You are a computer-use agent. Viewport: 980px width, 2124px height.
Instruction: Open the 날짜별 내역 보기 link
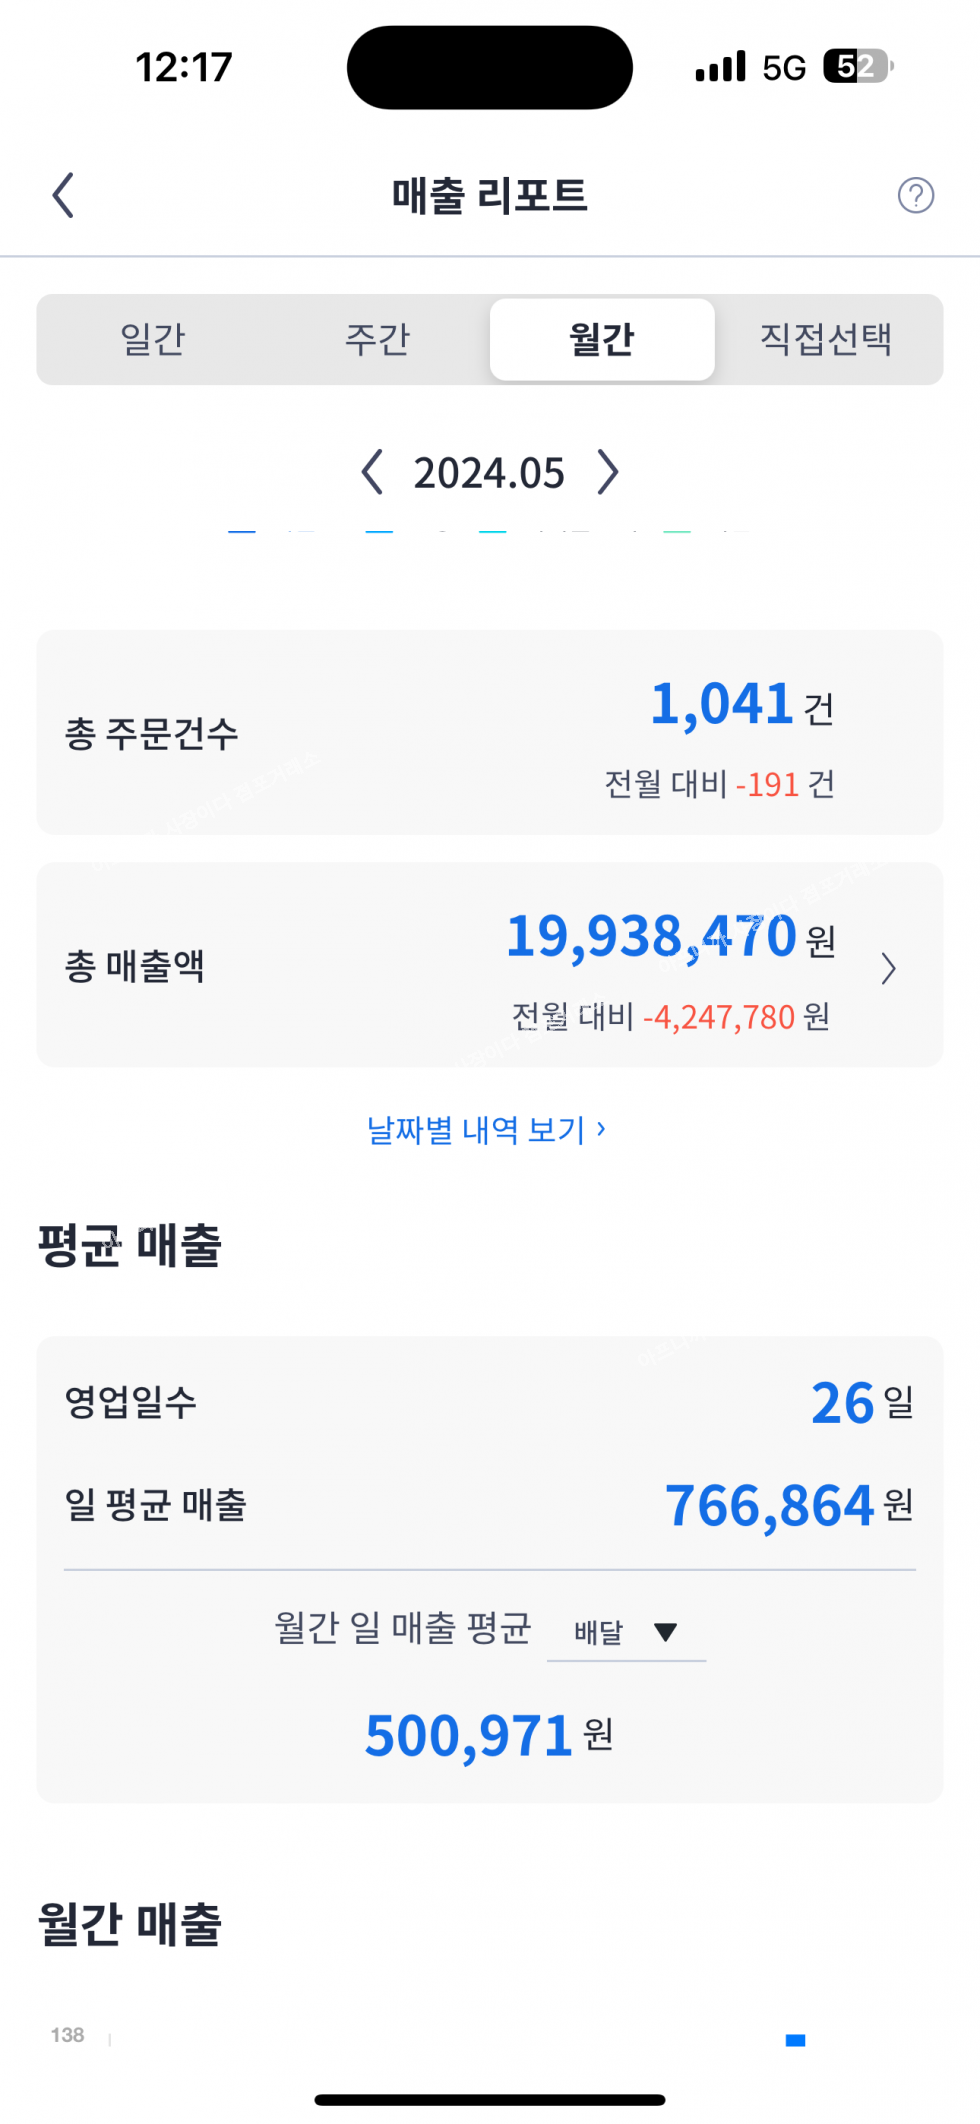[486, 1130]
